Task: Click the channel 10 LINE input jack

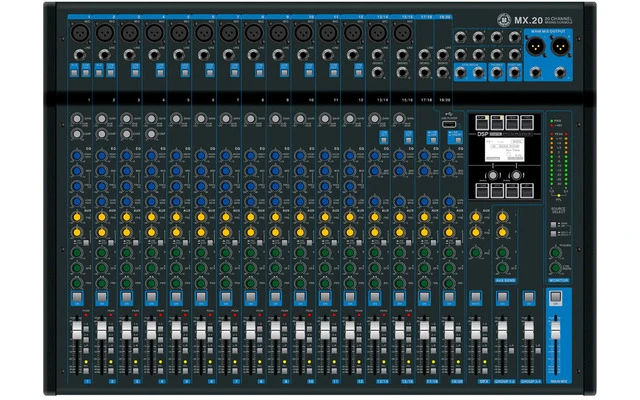Action: pyautogui.click(x=303, y=55)
